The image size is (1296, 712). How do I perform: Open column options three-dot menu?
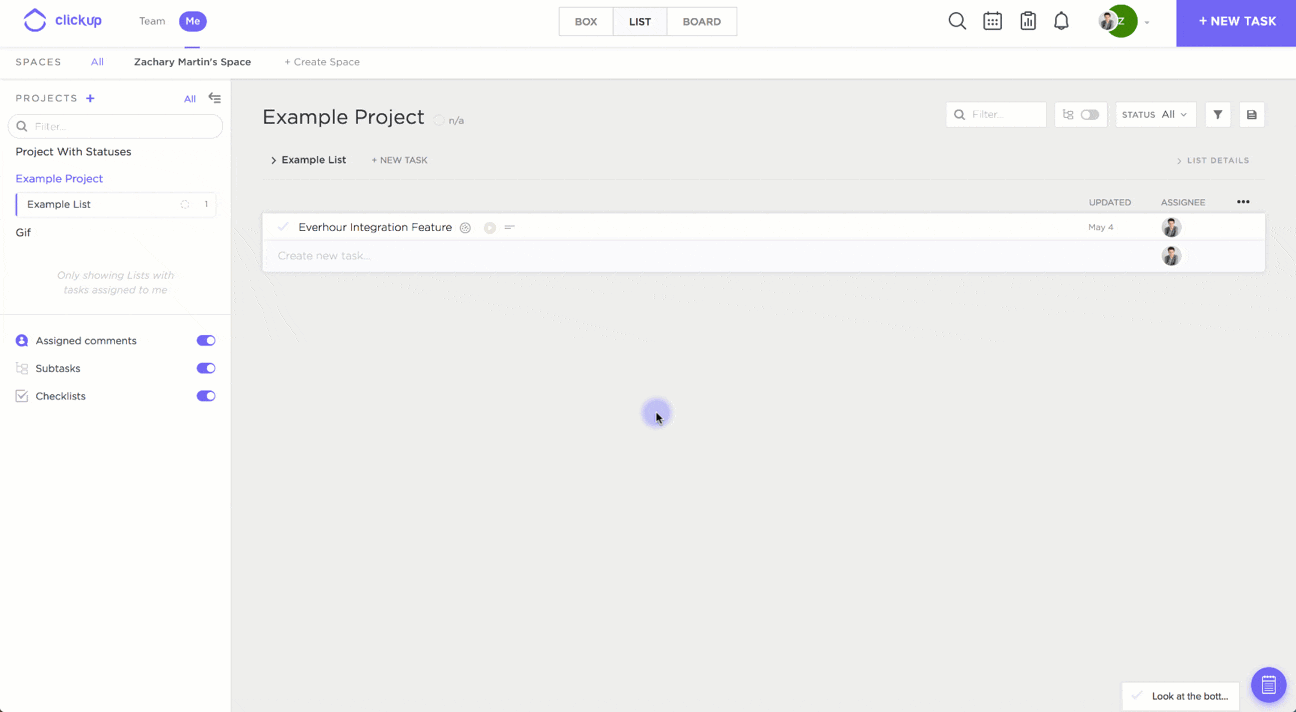point(1243,202)
